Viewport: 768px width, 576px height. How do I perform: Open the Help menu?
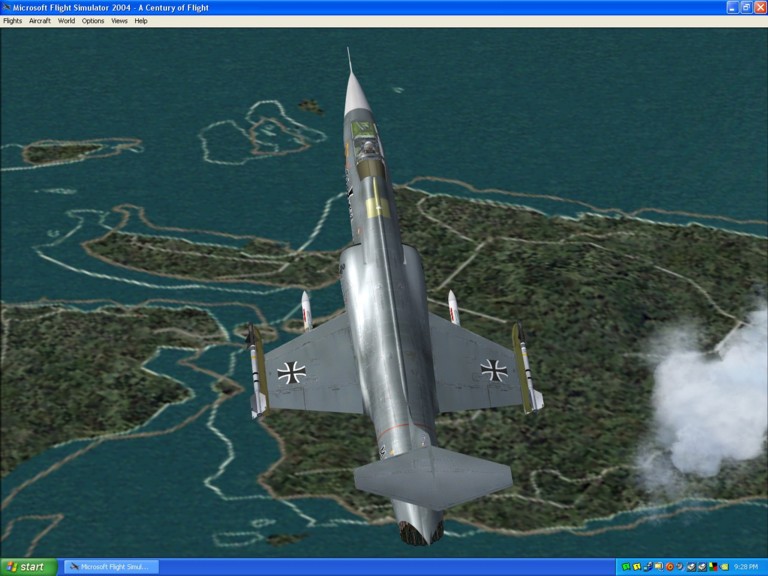click(141, 20)
